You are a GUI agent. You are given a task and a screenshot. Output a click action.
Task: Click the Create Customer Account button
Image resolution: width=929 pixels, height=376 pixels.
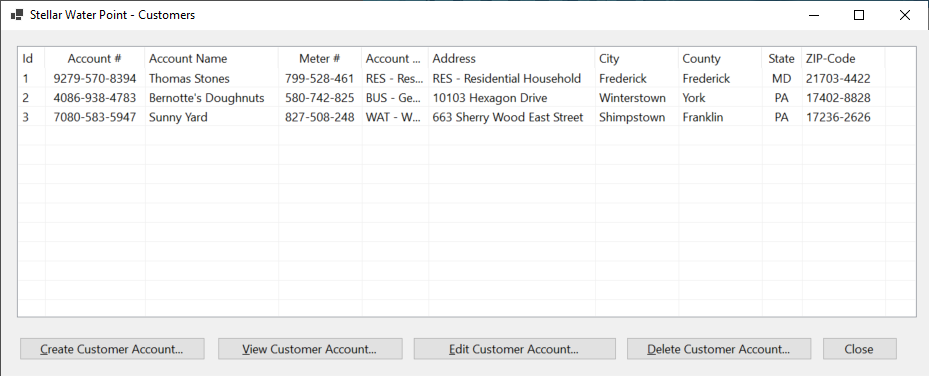[112, 349]
